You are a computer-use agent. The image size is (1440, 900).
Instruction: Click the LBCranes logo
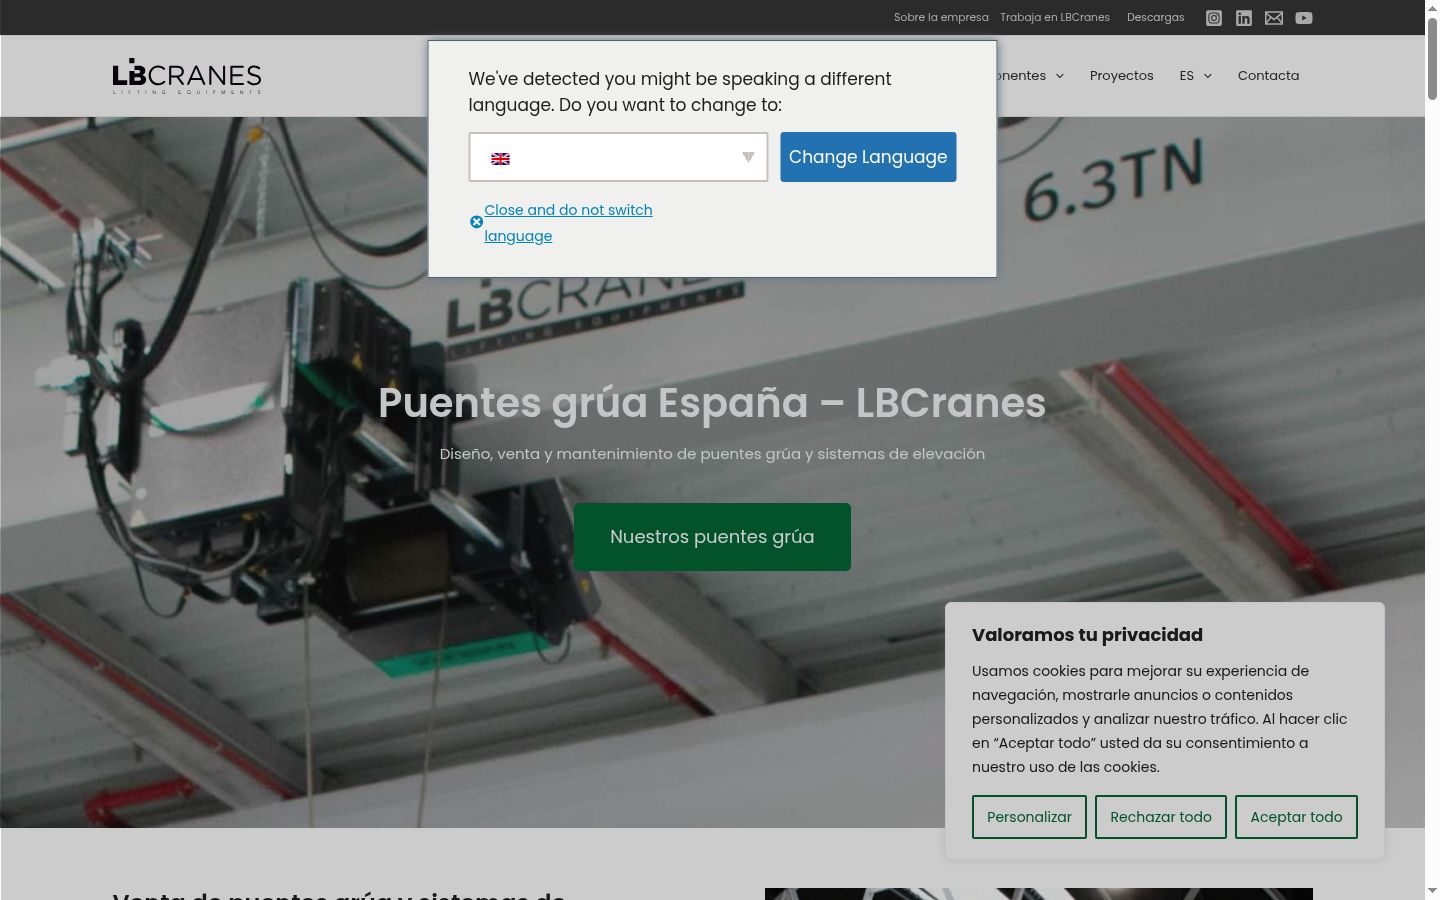point(187,76)
